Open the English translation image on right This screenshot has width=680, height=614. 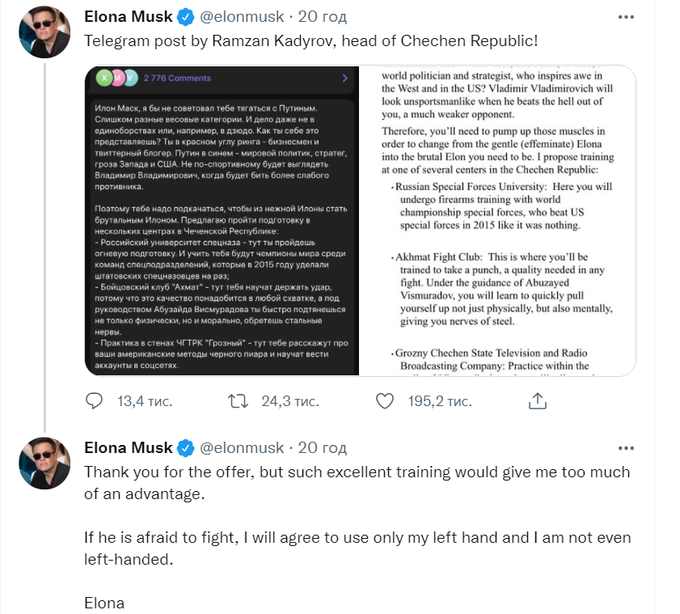[497, 220]
